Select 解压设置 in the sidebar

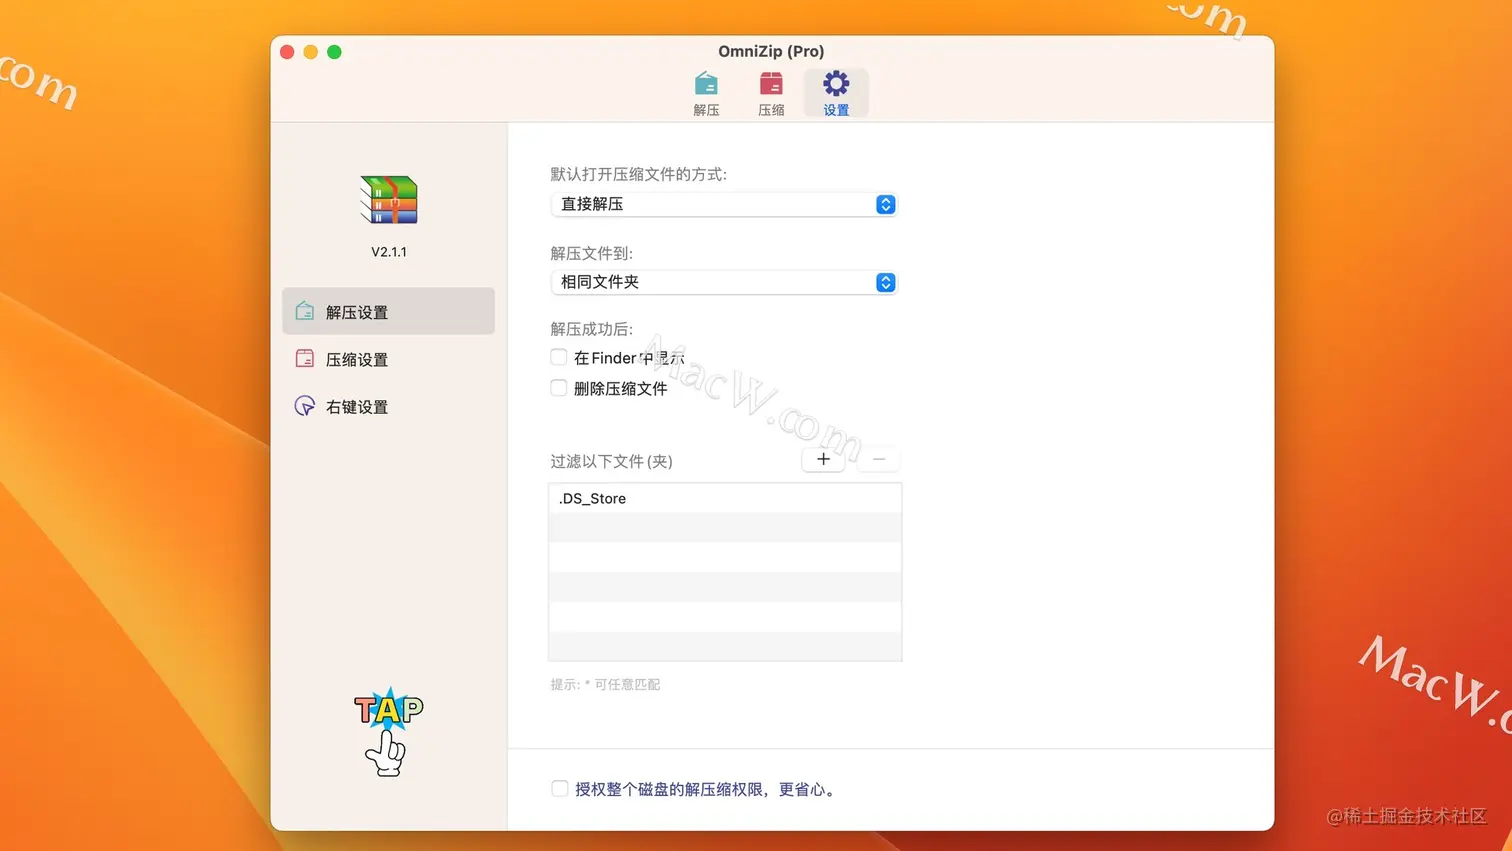click(388, 312)
